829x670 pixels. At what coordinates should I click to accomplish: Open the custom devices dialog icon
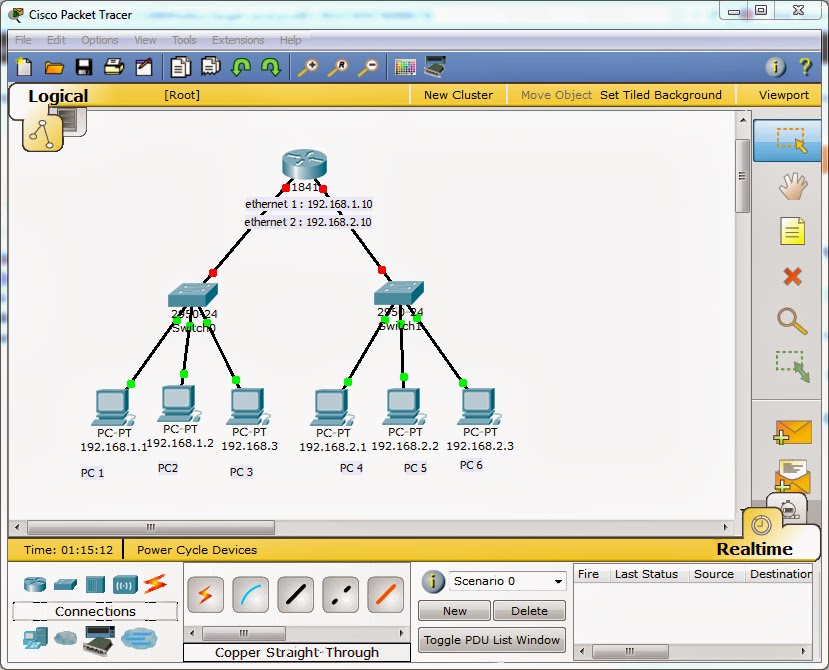(435, 67)
